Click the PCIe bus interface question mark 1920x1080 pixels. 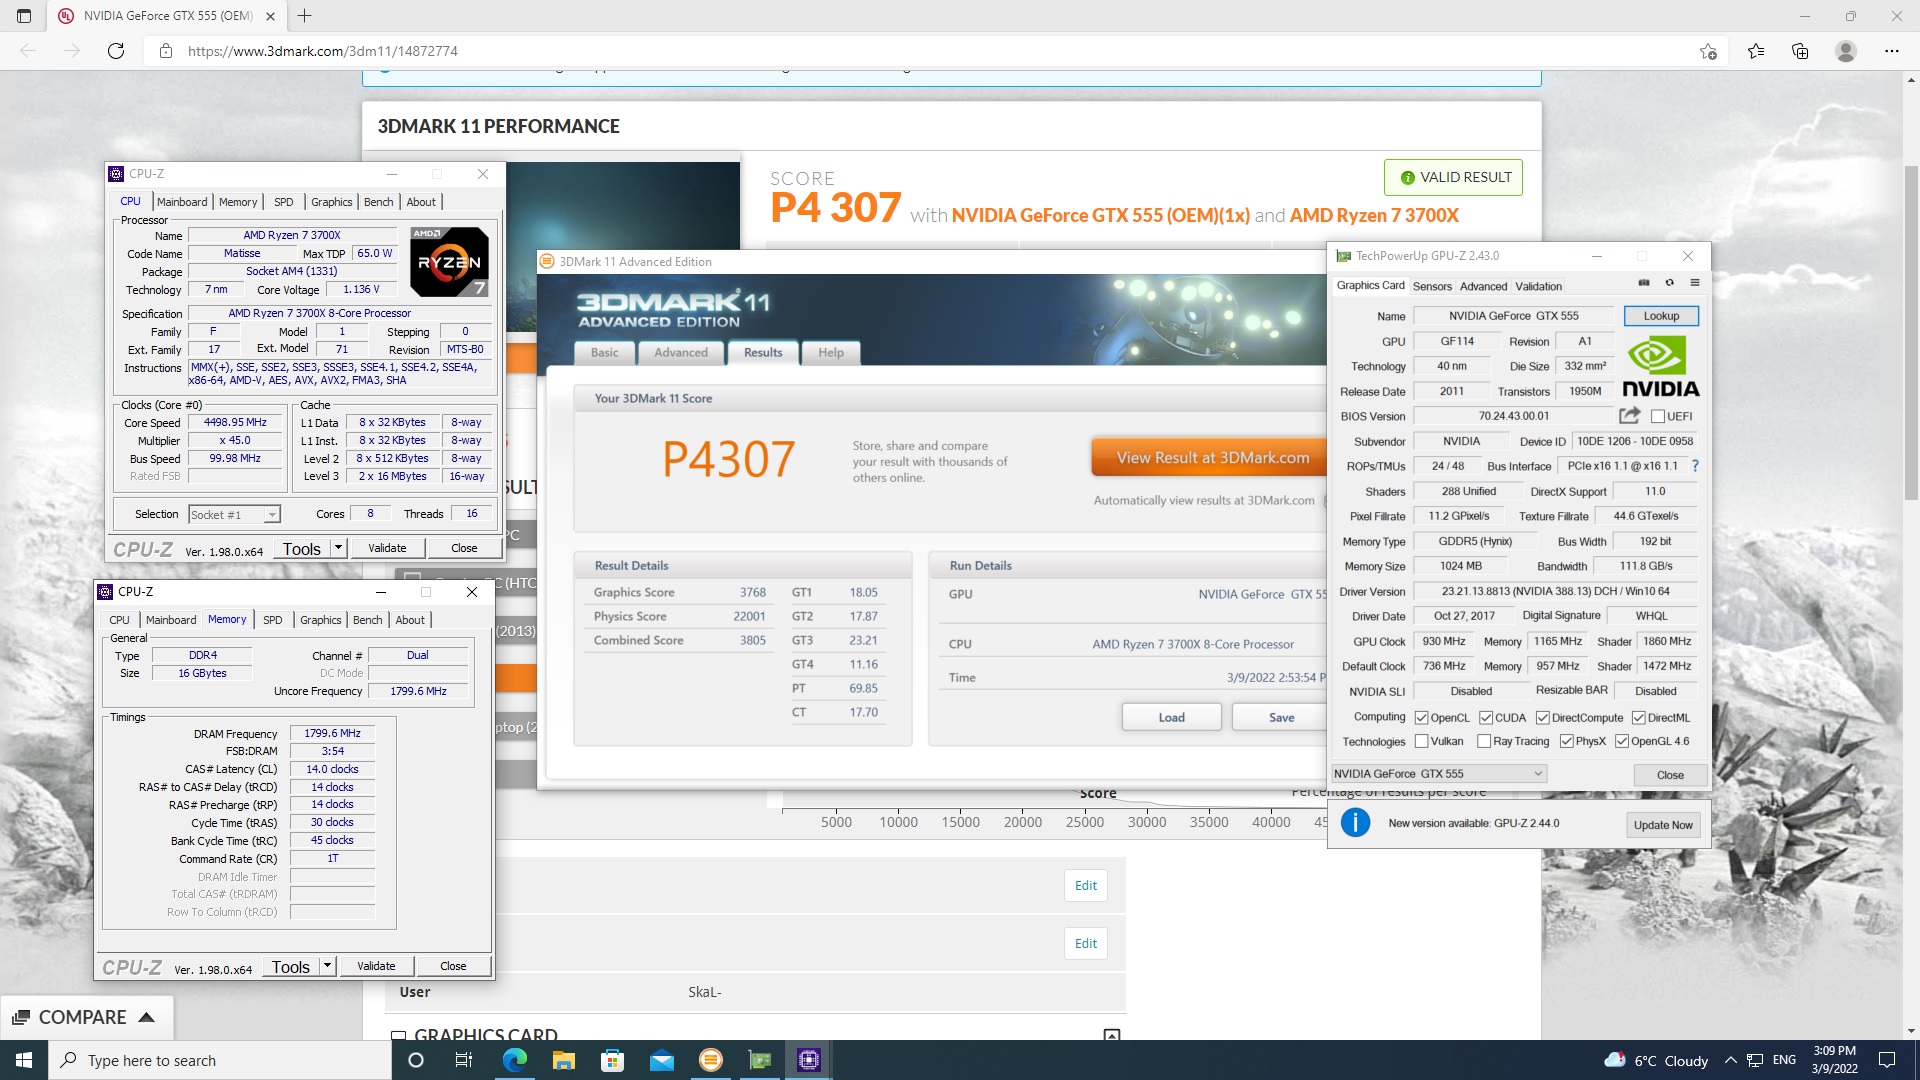pyautogui.click(x=1695, y=466)
